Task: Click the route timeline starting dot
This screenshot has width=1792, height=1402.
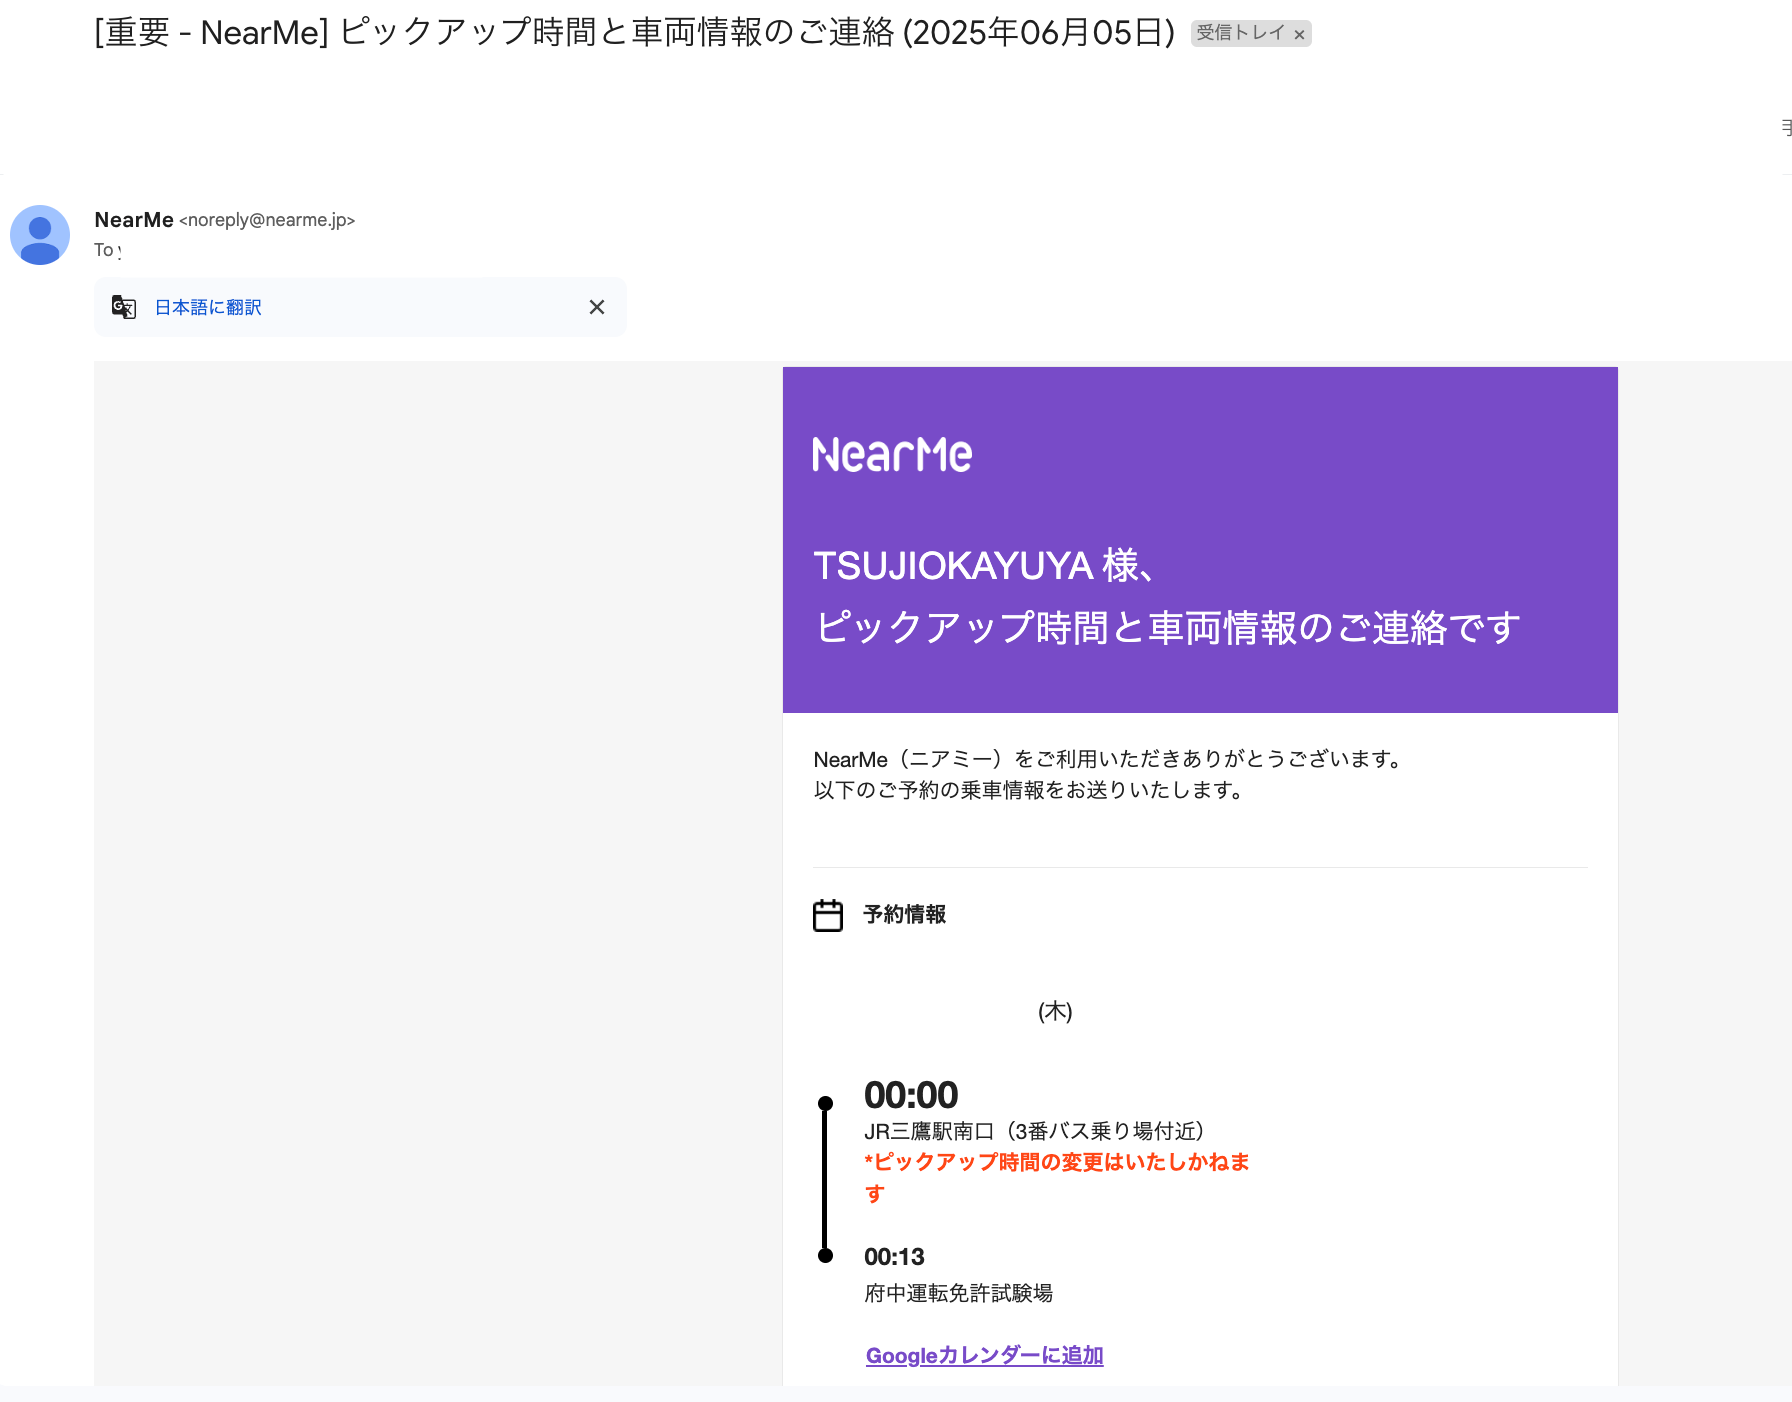Action: click(x=825, y=1103)
